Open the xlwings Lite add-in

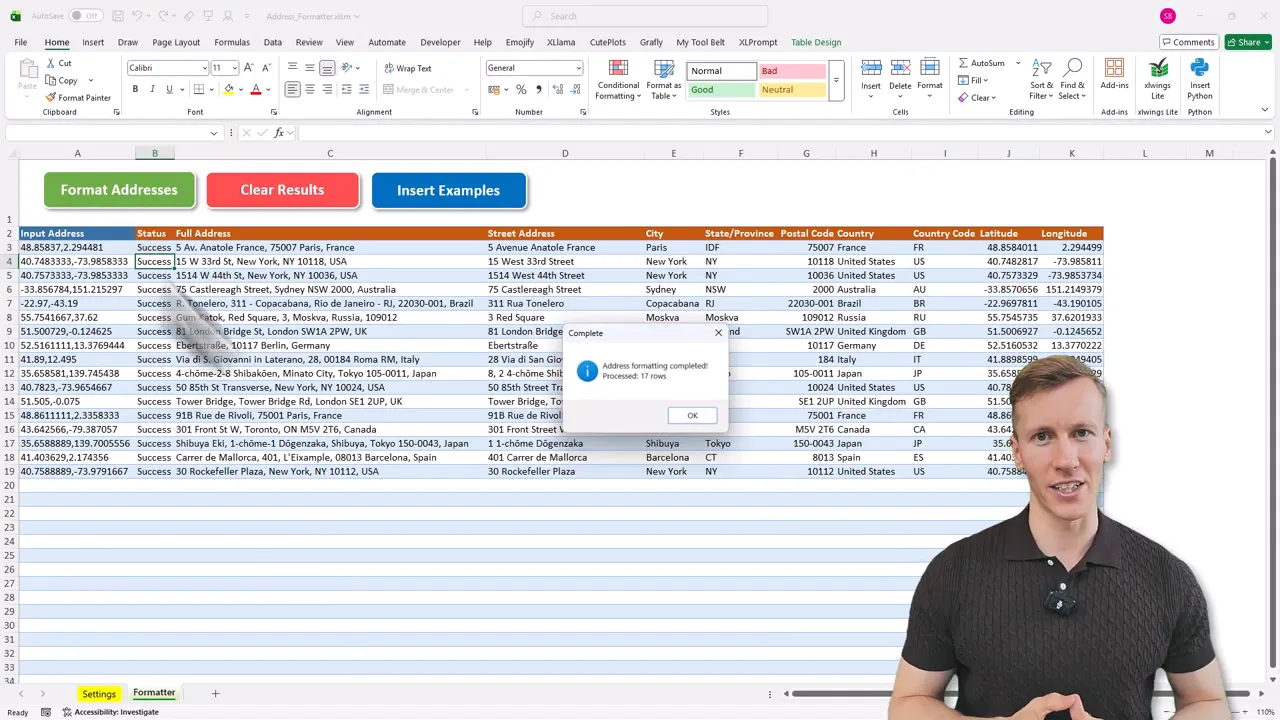tap(1157, 78)
